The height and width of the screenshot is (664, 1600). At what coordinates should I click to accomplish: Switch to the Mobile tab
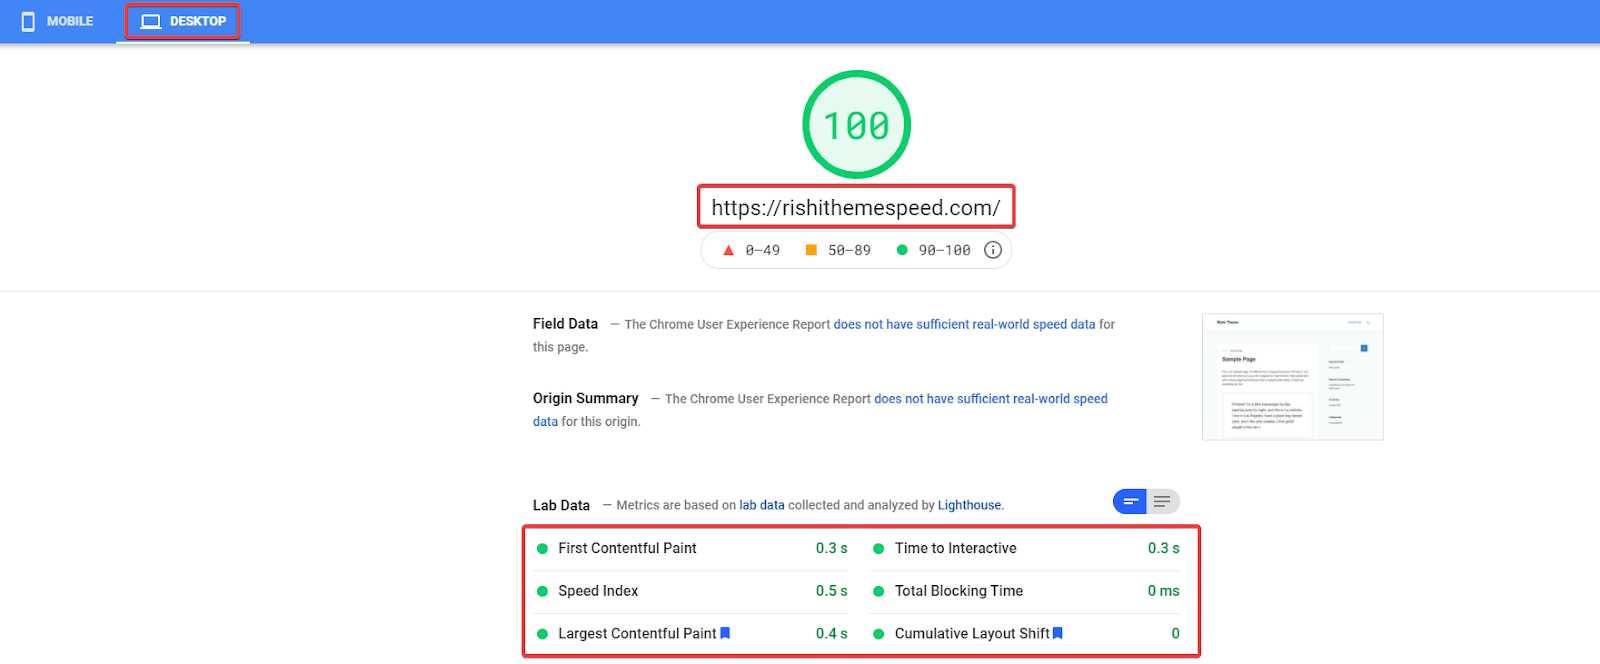point(58,21)
